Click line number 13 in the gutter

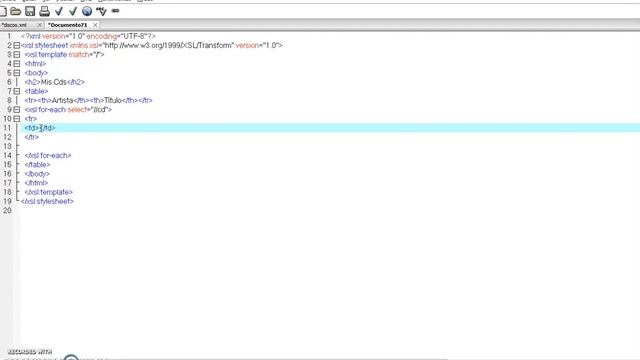pos(7,146)
